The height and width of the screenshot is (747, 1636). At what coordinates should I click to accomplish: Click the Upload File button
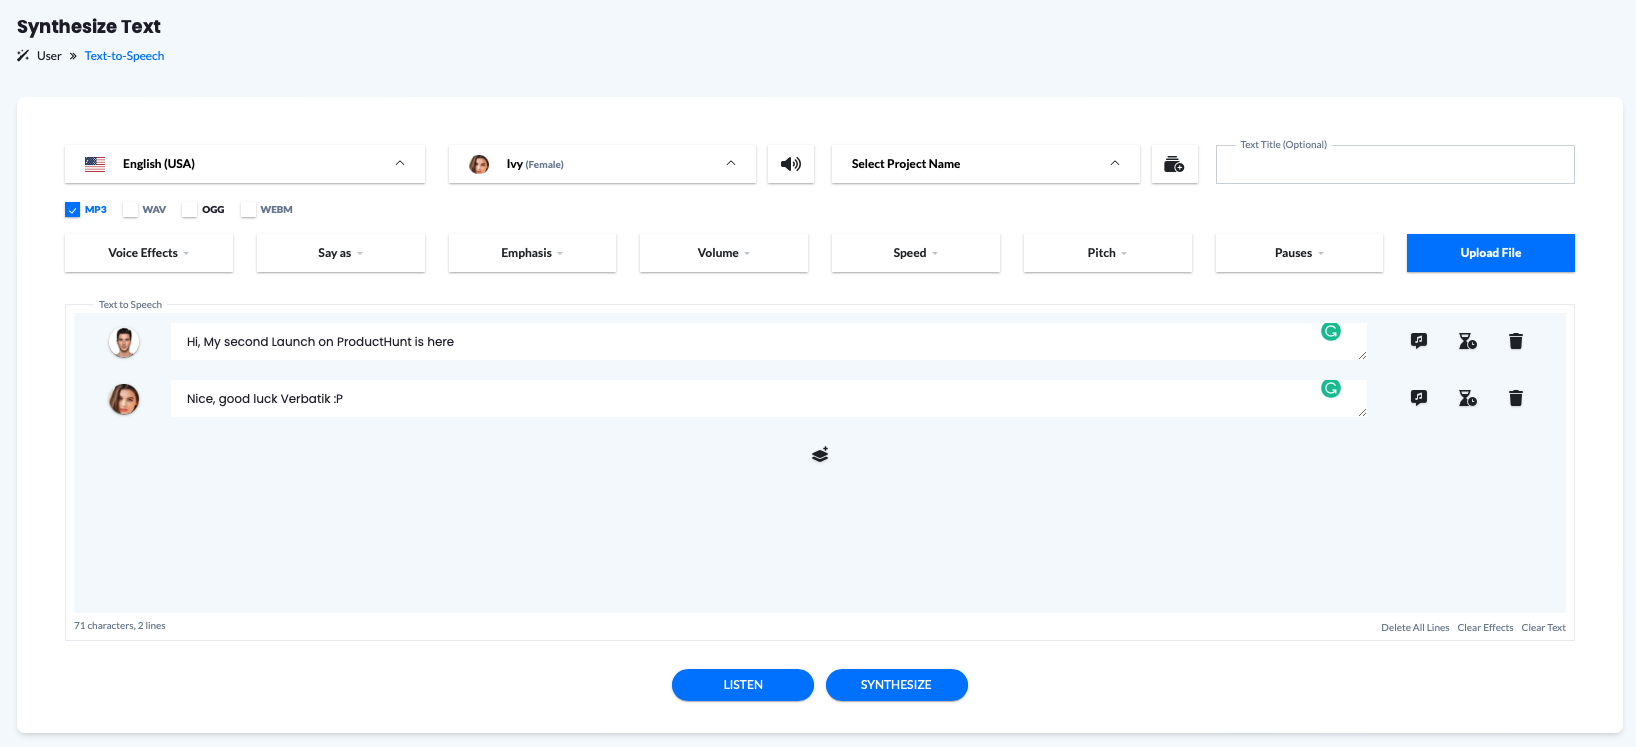coord(1491,253)
